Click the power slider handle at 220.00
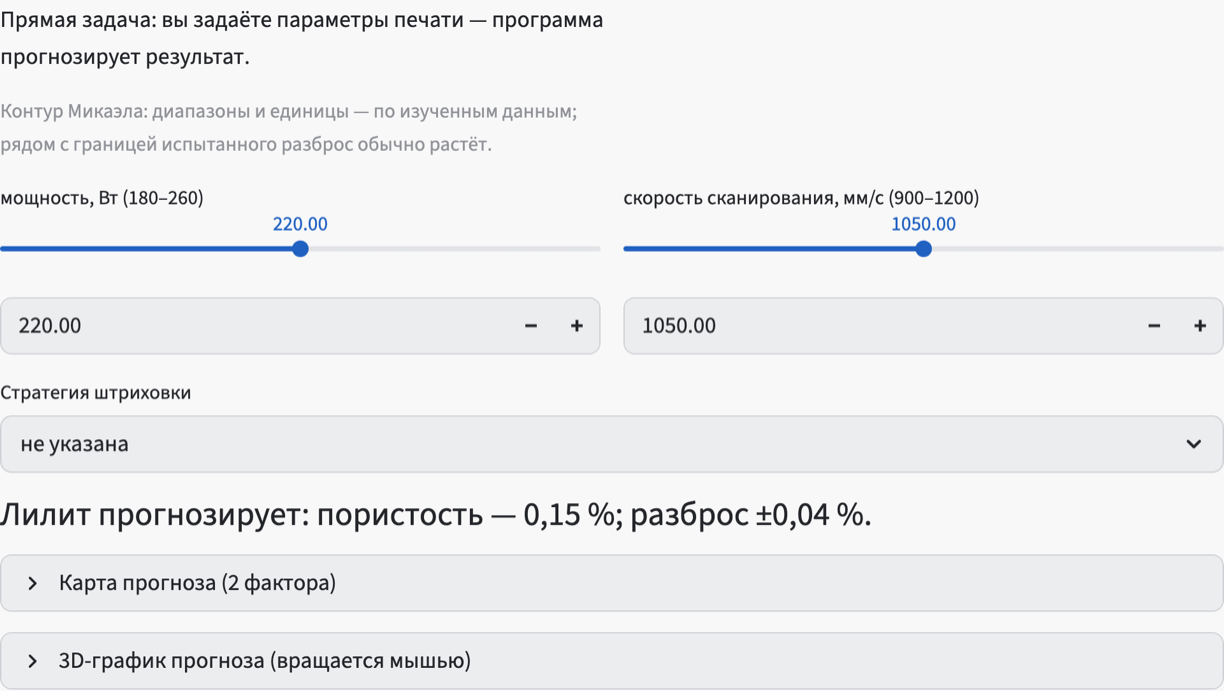The width and height of the screenshot is (1224, 691). coord(300,249)
